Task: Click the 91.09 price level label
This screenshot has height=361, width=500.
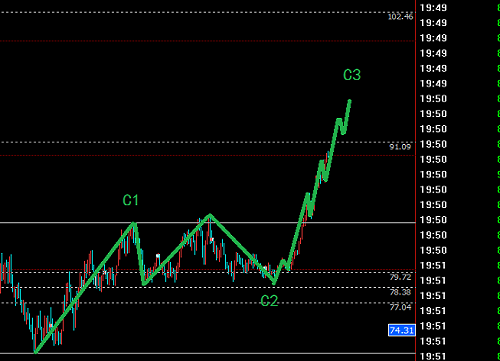Action: [x=400, y=147]
